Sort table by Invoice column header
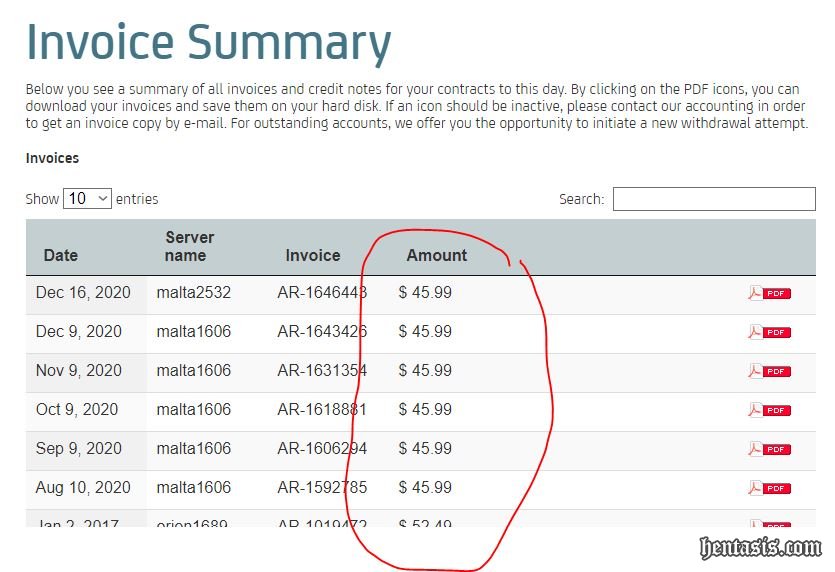This screenshot has width=835, height=572. pos(313,255)
